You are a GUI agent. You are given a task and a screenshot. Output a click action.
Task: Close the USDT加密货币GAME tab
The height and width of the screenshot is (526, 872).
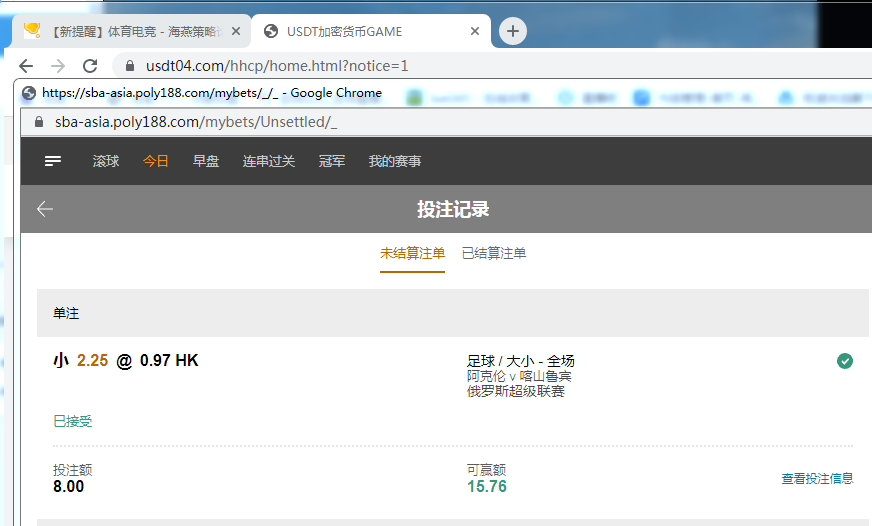click(475, 31)
